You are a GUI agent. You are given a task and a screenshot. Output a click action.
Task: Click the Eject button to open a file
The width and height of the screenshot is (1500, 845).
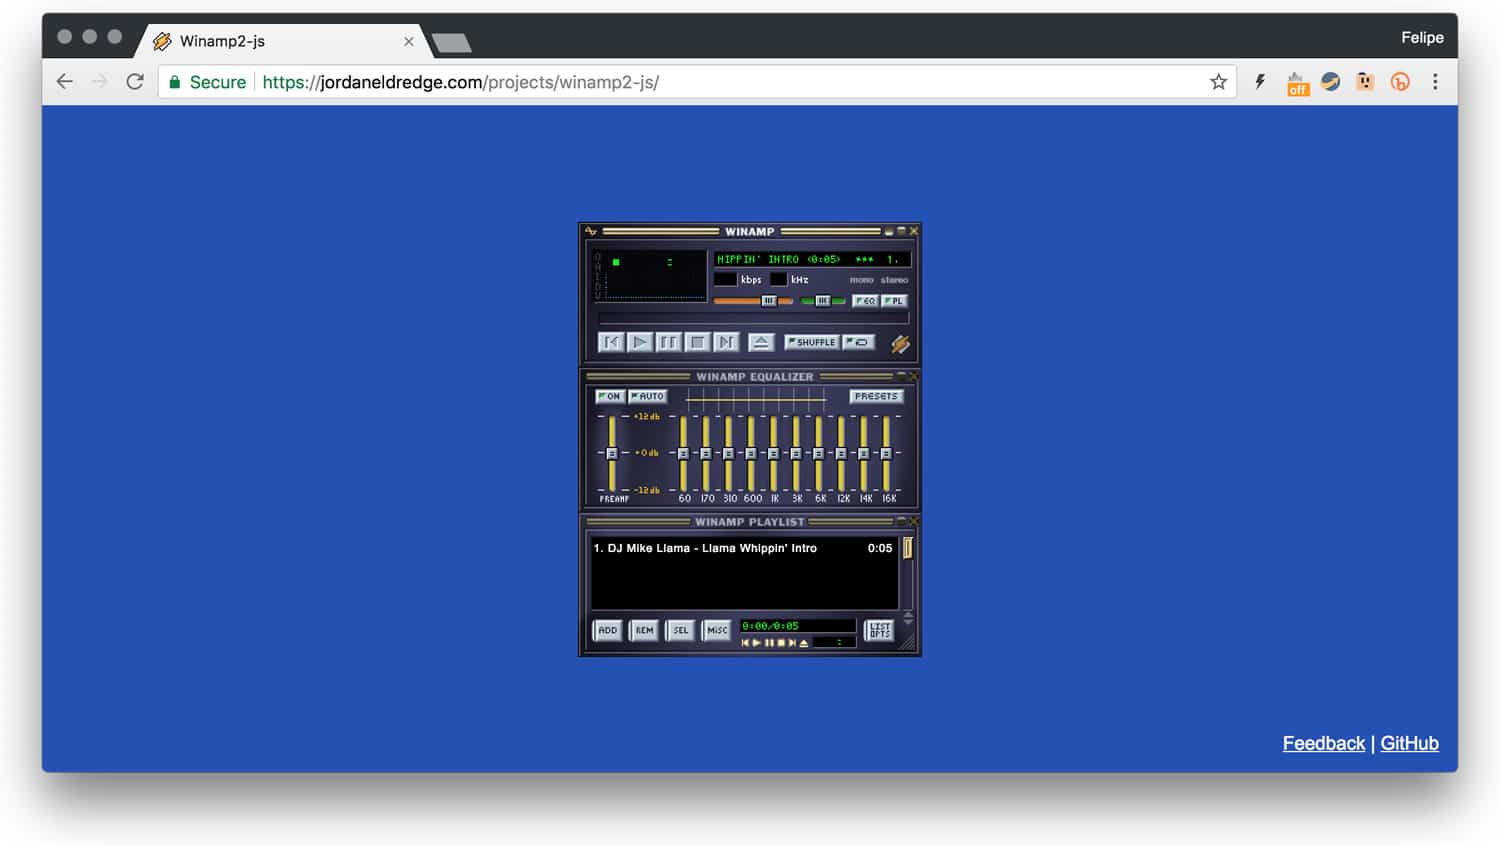coord(761,342)
